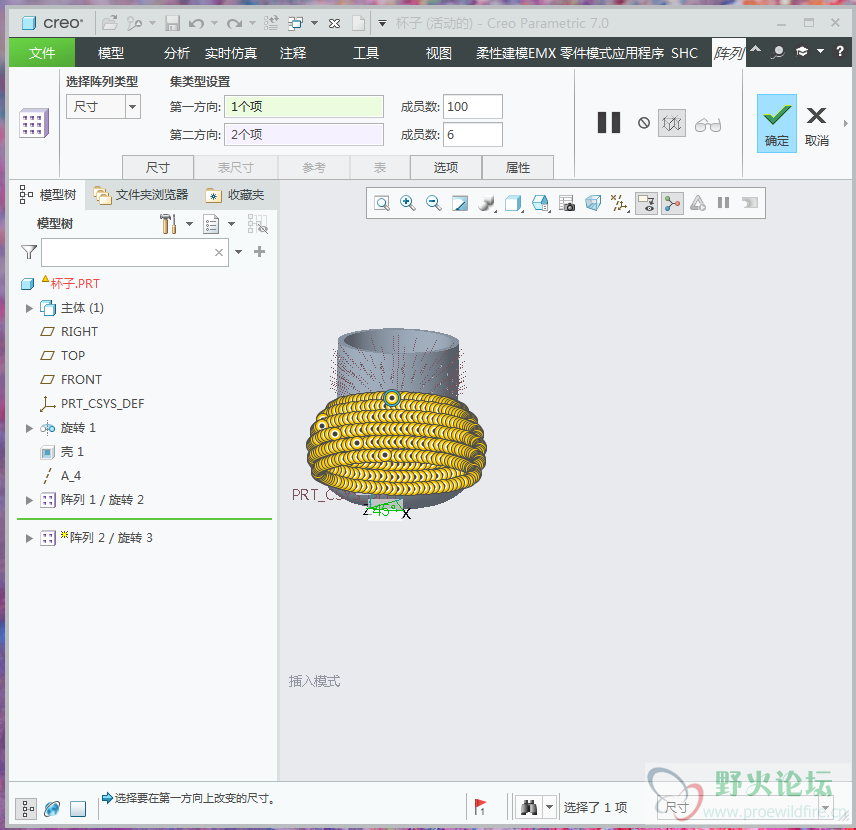Click the Windows switcher icon
Screen dimensions: 856x830
click(295, 23)
